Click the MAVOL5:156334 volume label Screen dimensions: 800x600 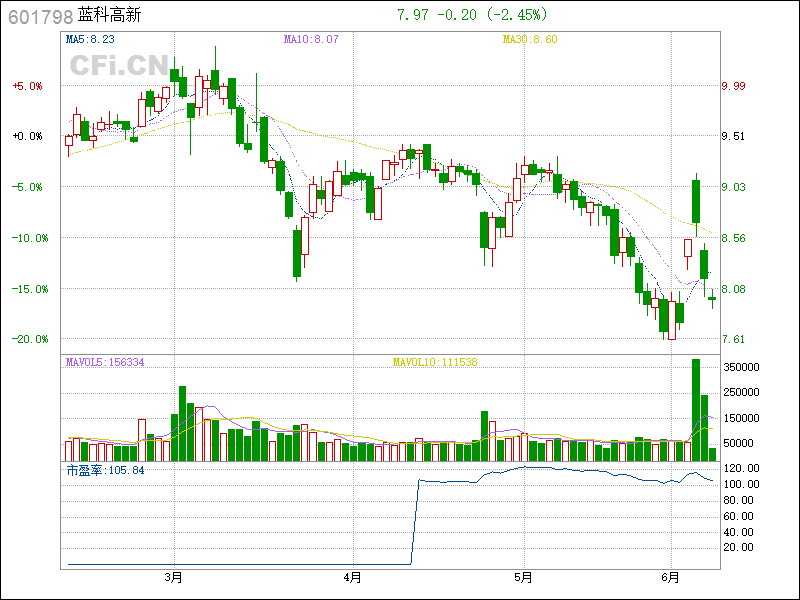[x=105, y=362]
